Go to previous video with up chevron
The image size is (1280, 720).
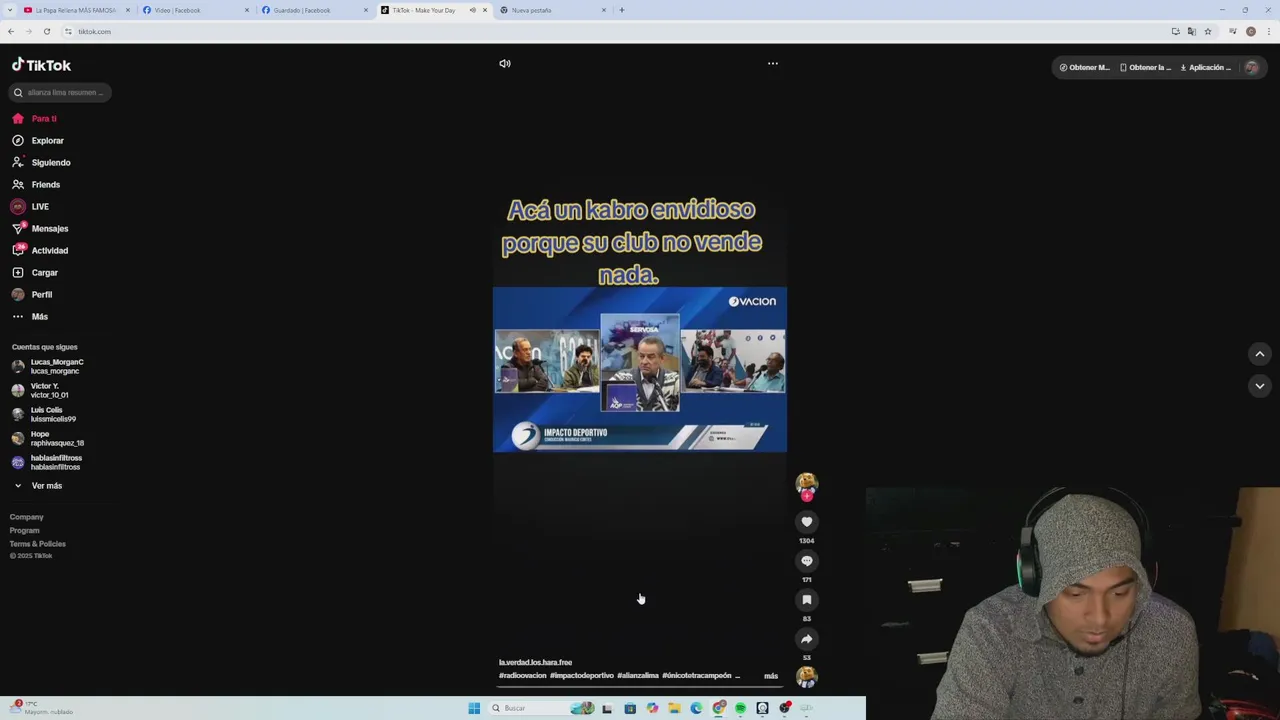tap(1260, 354)
